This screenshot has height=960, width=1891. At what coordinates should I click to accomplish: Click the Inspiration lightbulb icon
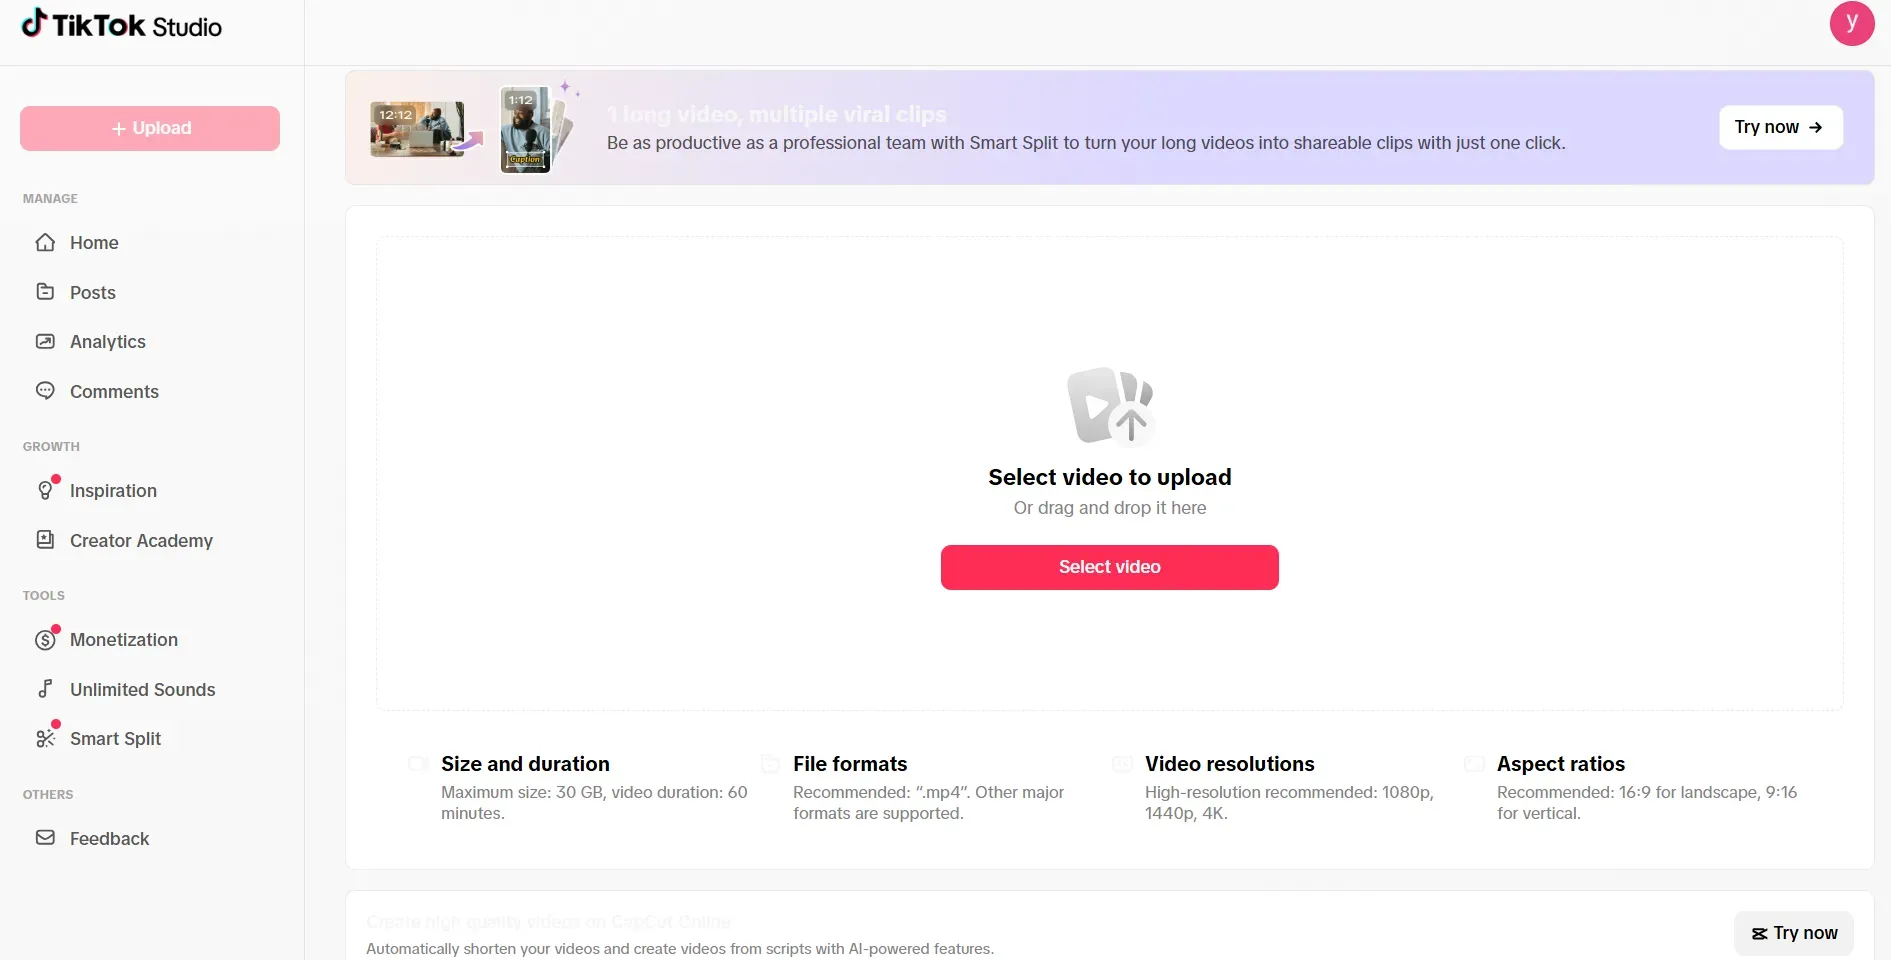[45, 490]
